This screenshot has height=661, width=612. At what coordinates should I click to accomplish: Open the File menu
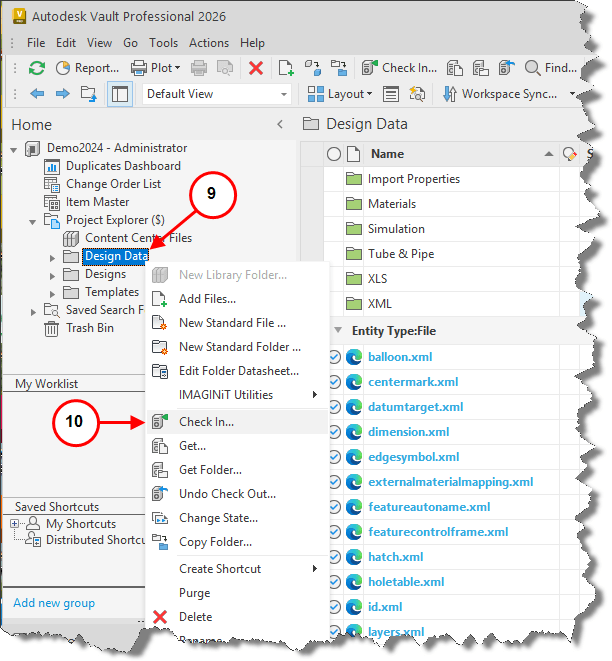pos(36,43)
